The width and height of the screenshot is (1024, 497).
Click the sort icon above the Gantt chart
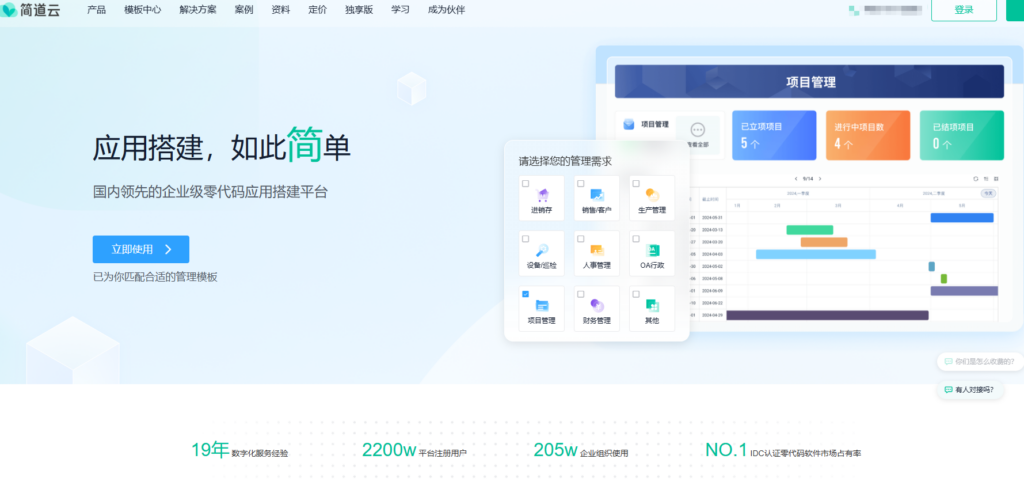(986, 178)
